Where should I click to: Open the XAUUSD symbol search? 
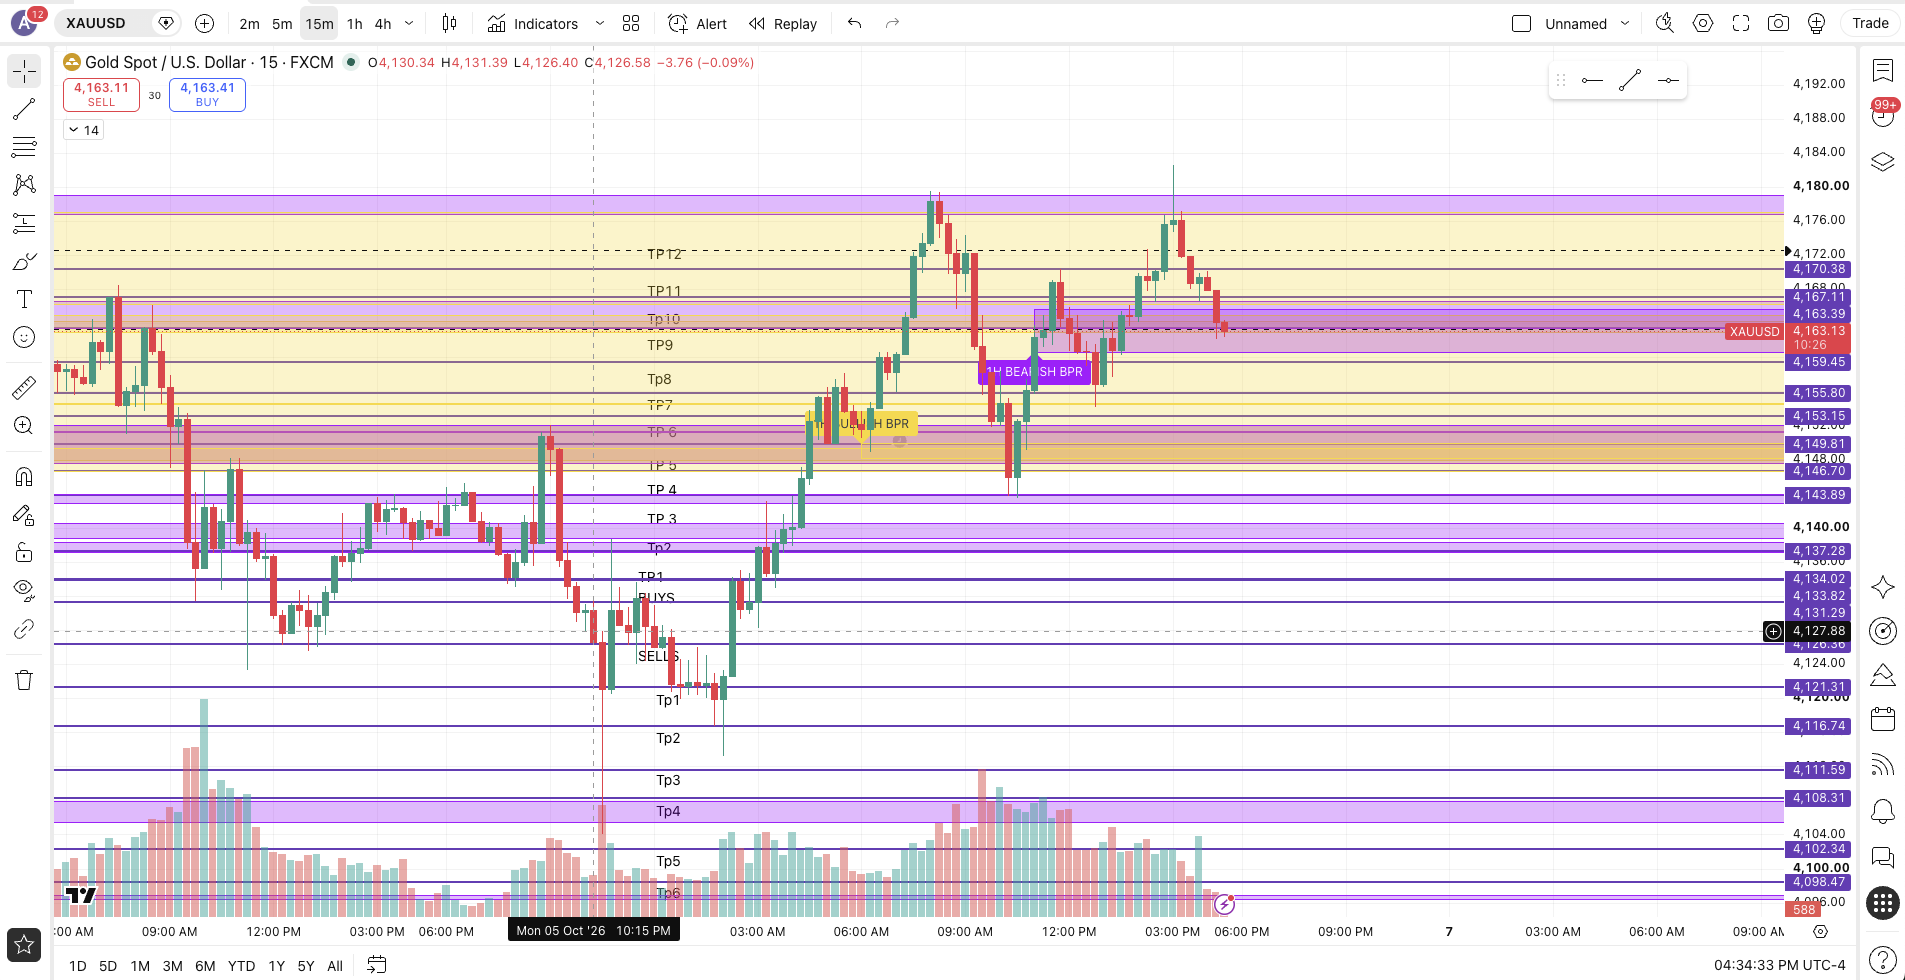pyautogui.click(x=96, y=23)
